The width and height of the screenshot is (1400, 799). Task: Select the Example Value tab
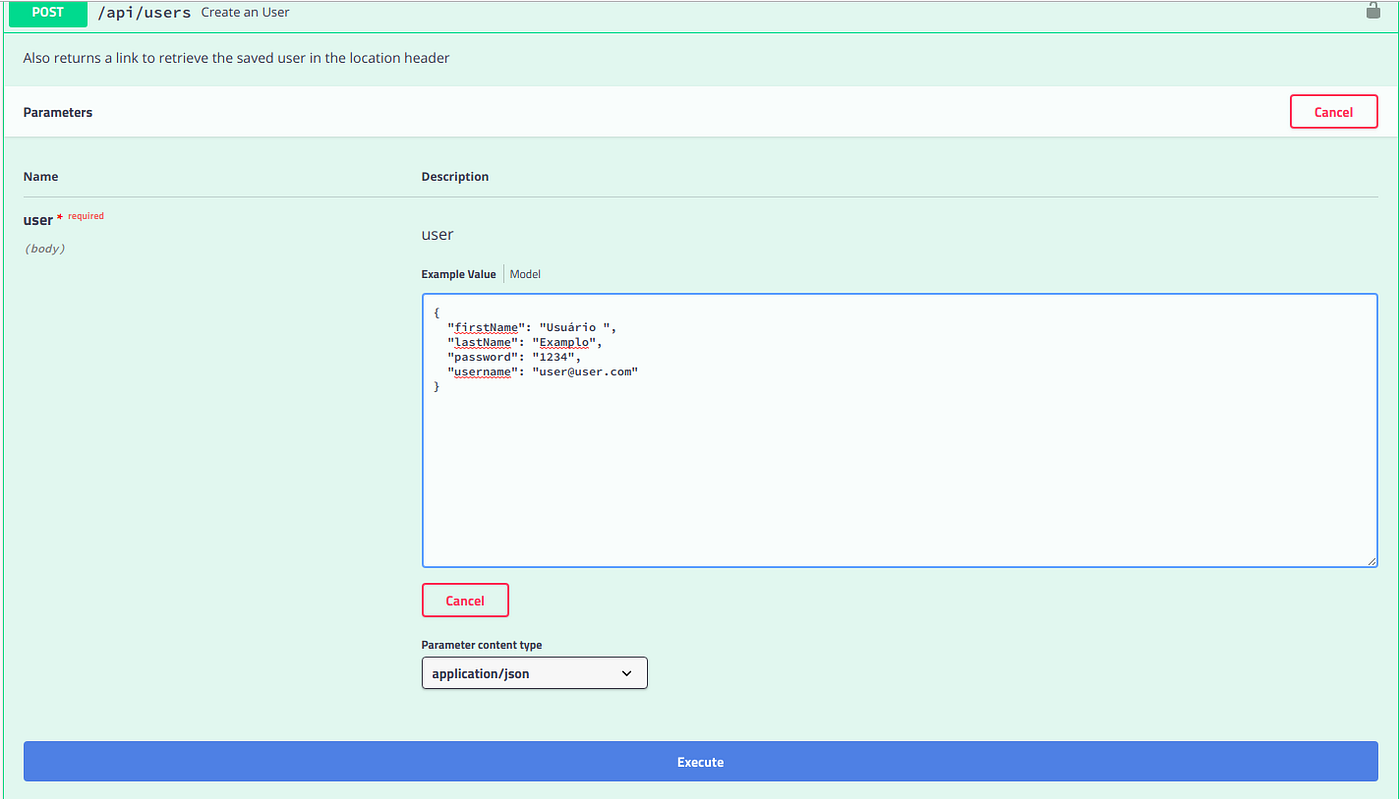[x=458, y=273]
